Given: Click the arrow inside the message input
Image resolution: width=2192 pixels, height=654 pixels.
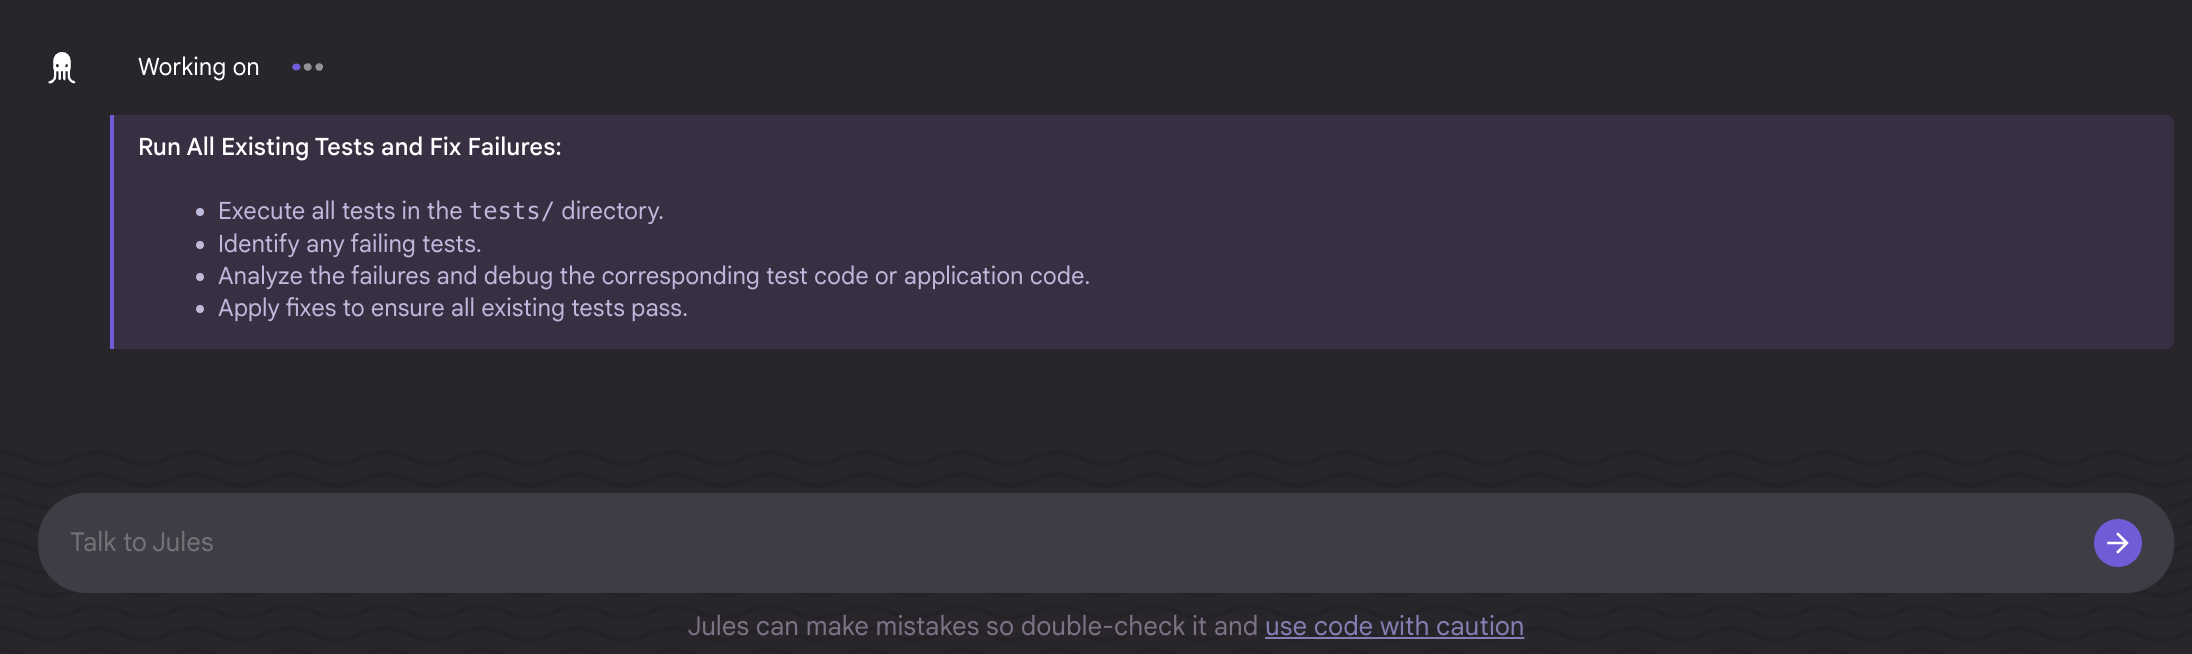Looking at the screenshot, I should 2117,542.
